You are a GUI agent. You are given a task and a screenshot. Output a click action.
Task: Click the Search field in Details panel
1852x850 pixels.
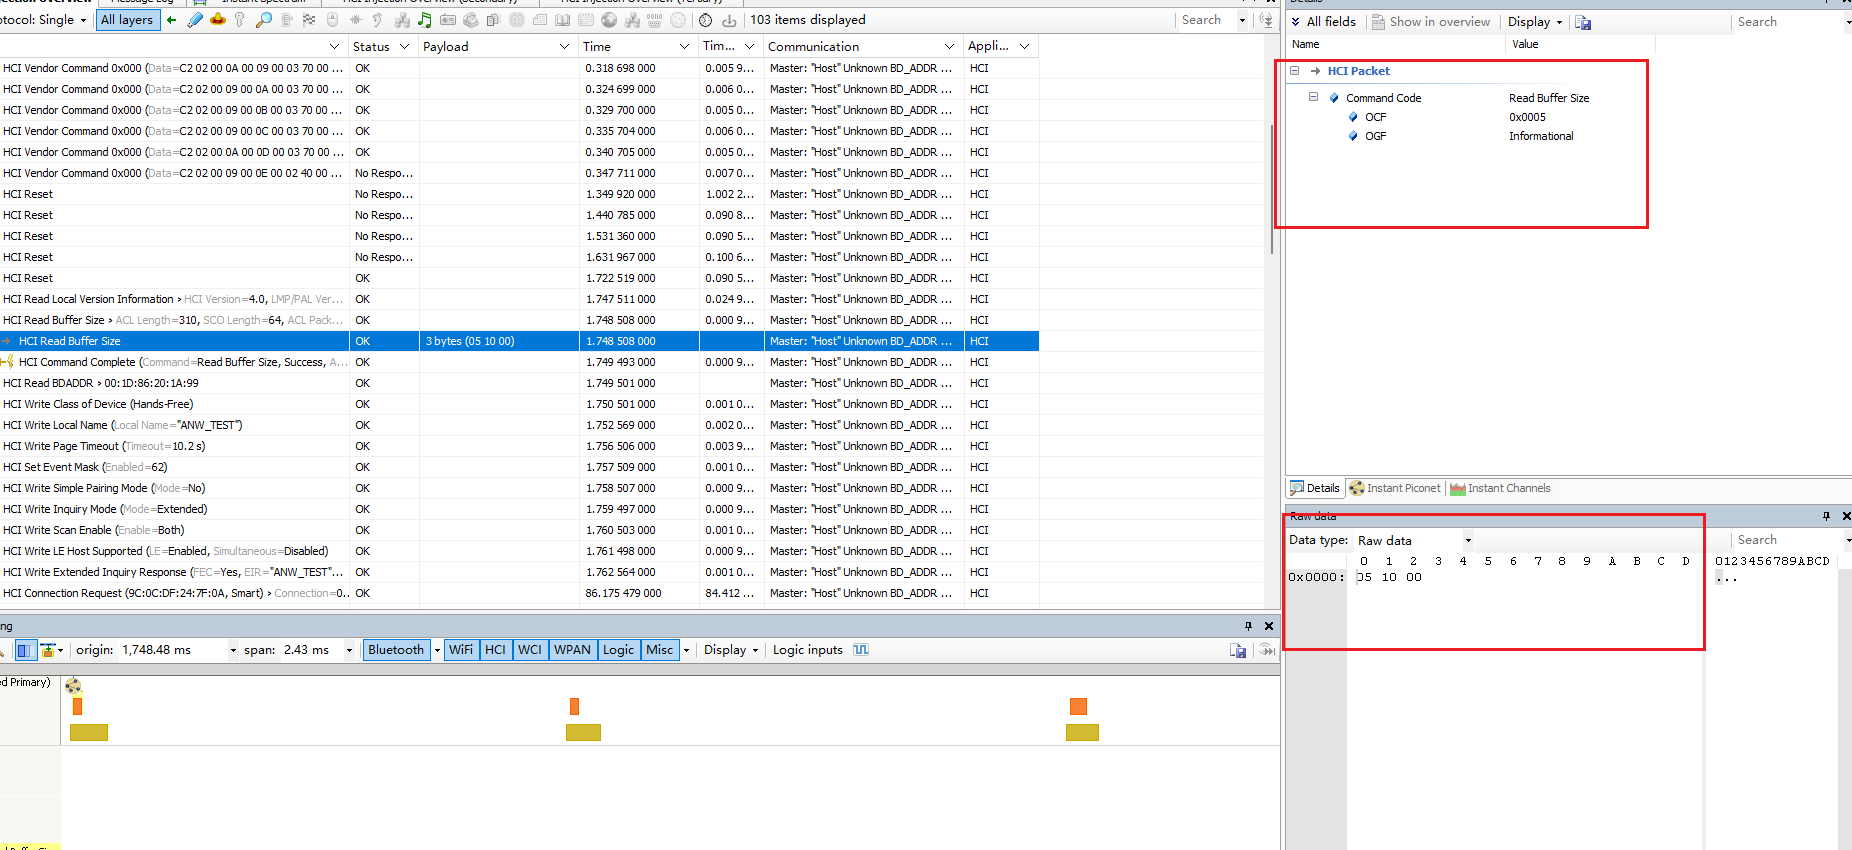tap(1790, 22)
